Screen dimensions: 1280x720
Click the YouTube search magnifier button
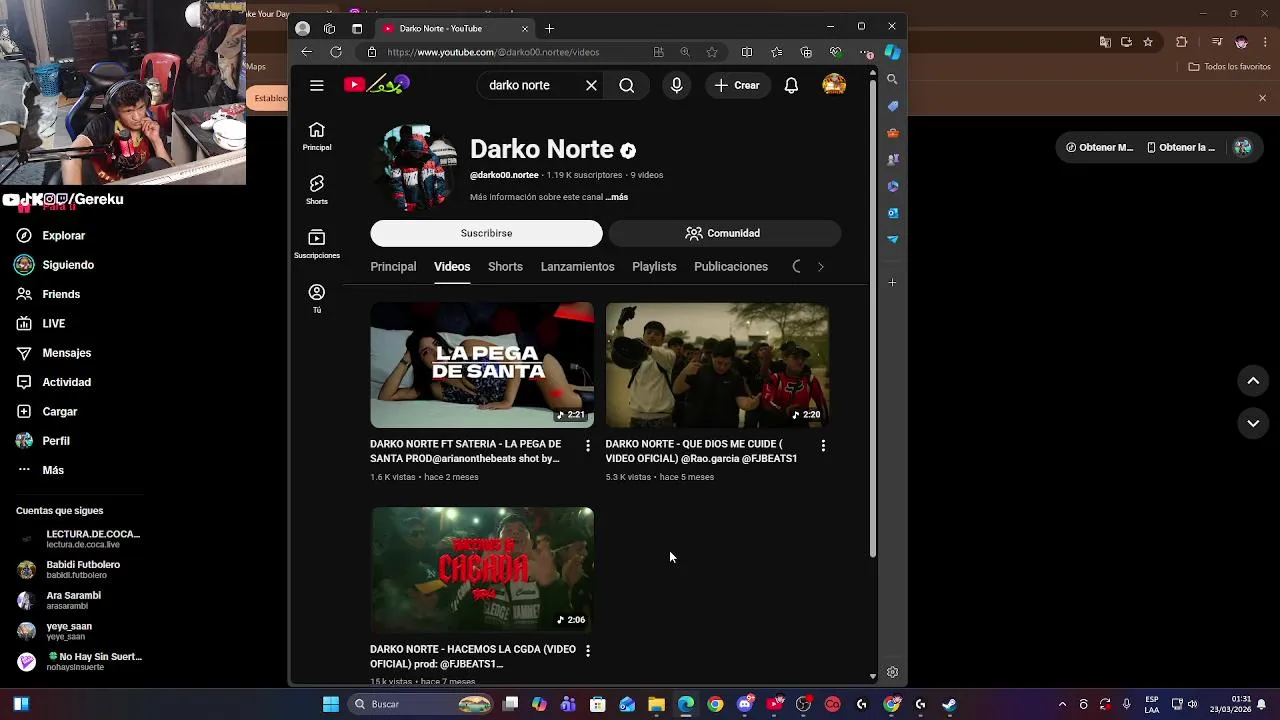[x=627, y=85]
